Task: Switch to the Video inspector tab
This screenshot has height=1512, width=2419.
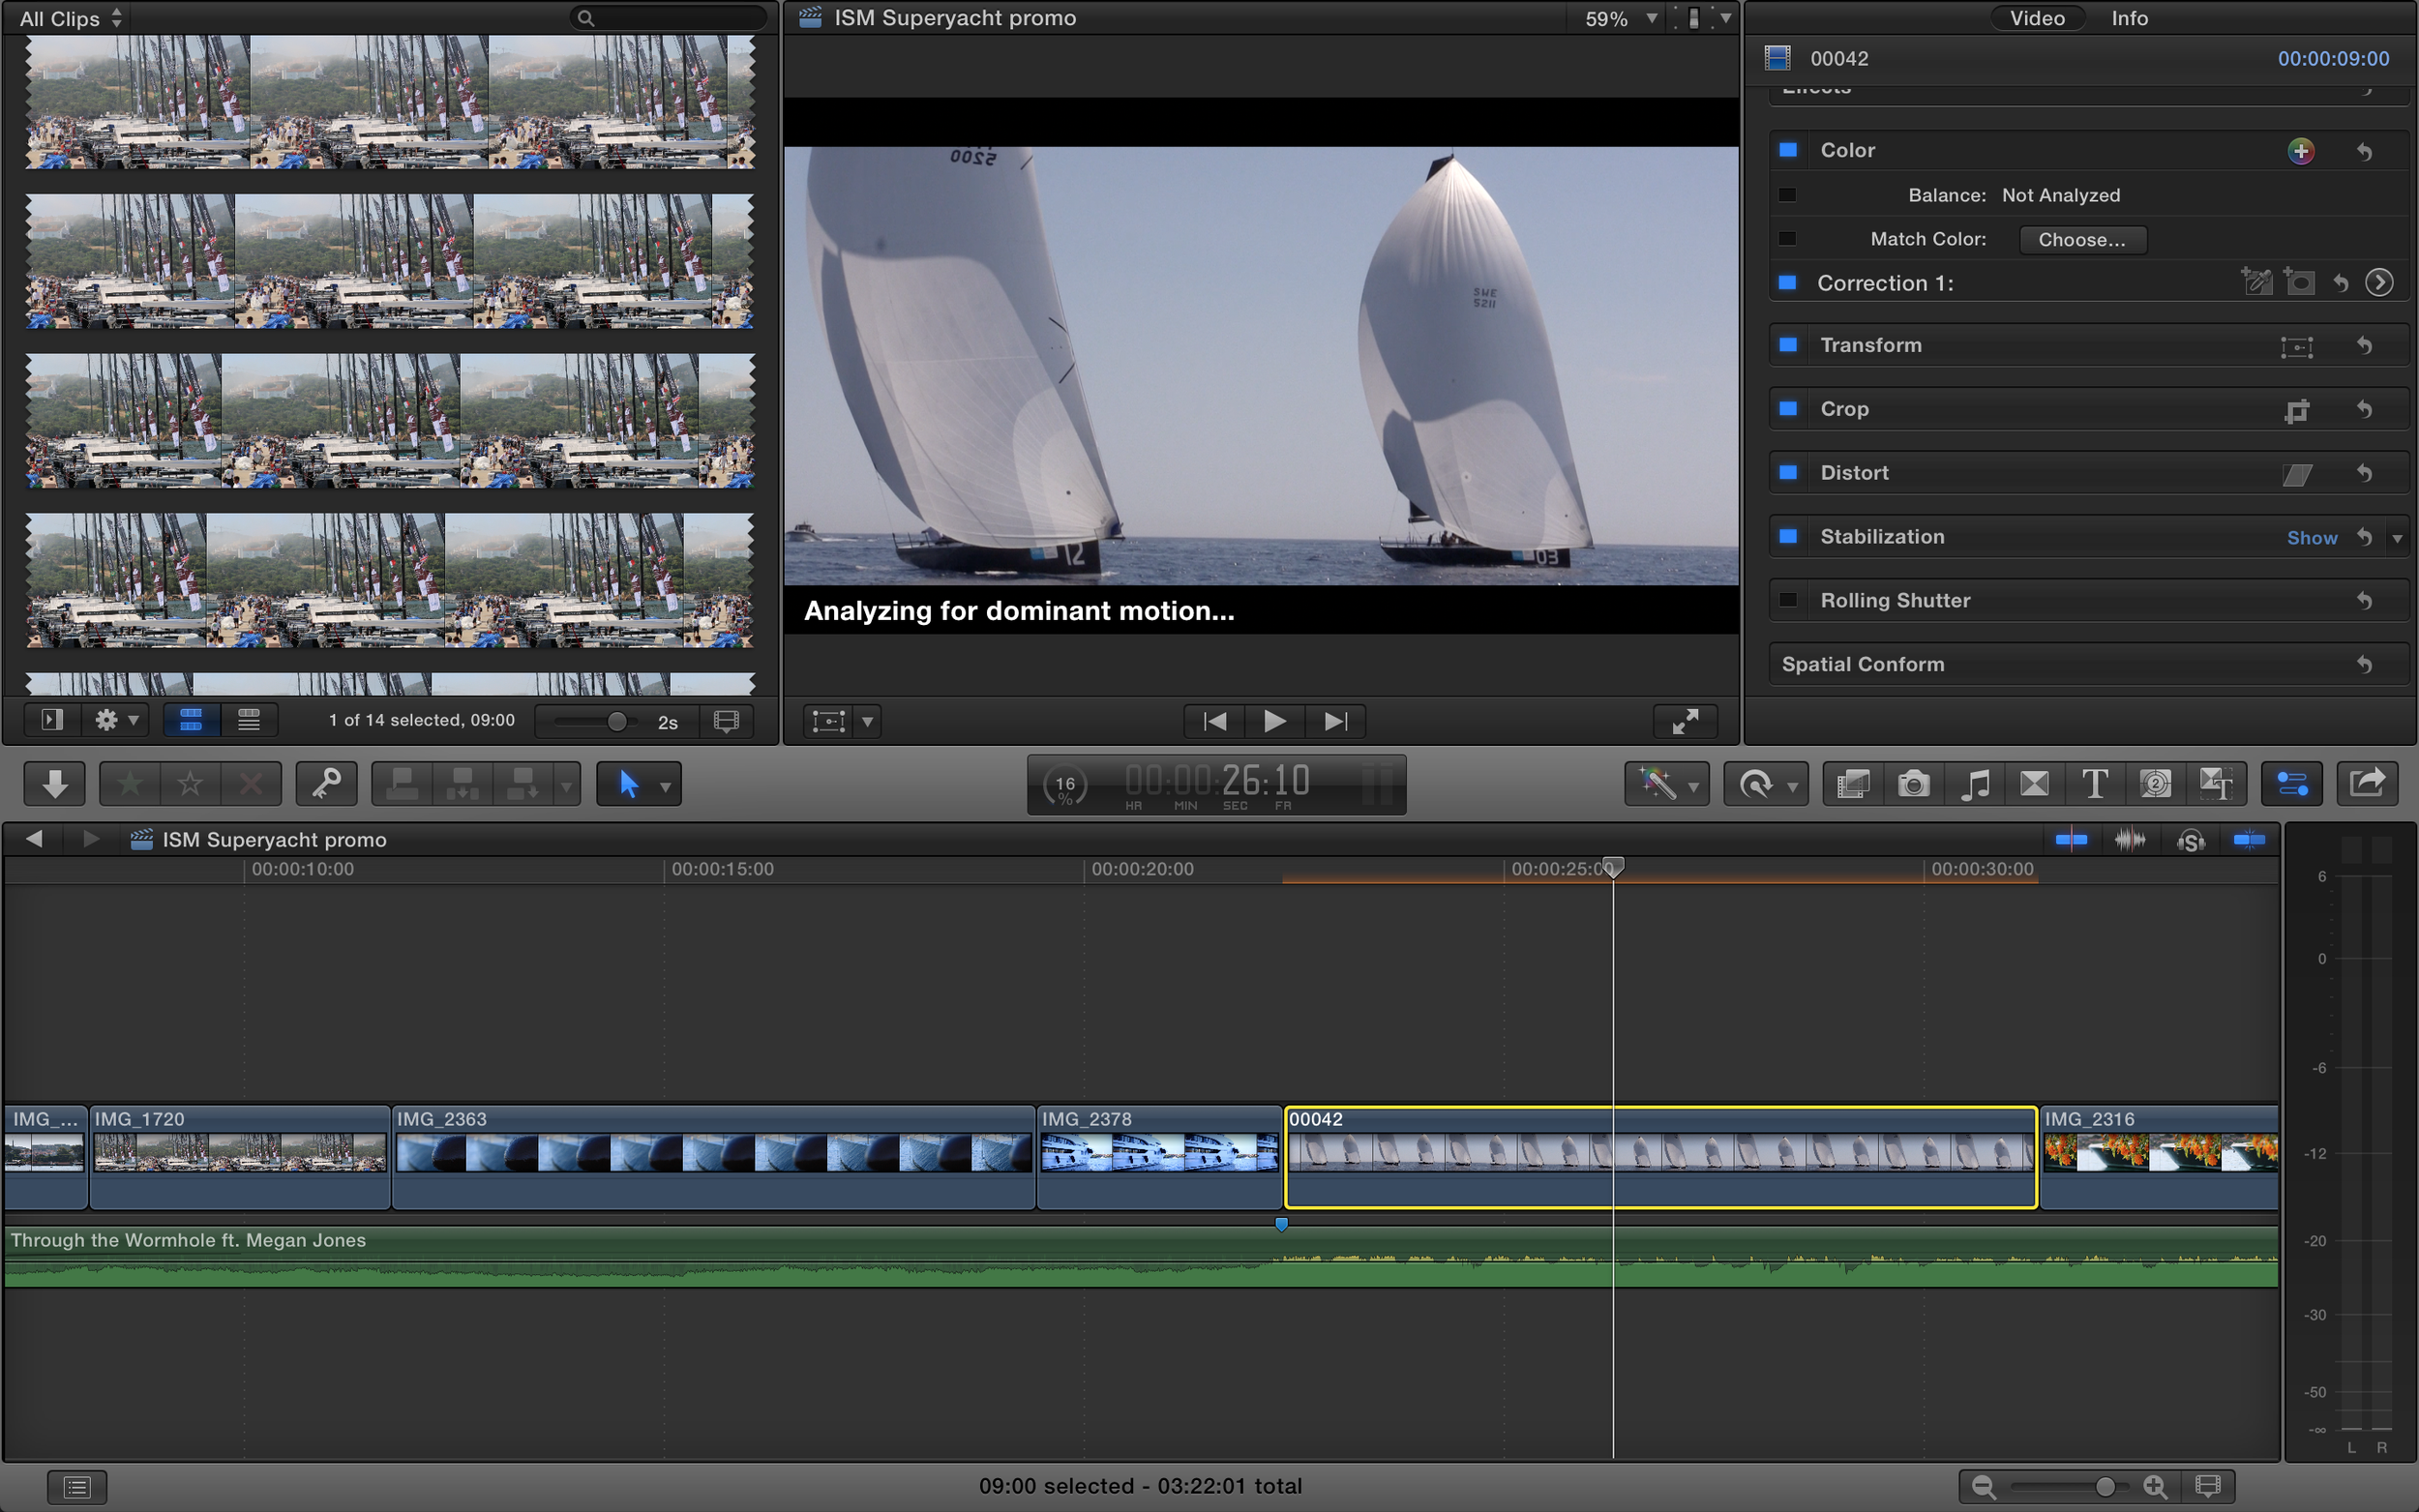Action: (2036, 18)
